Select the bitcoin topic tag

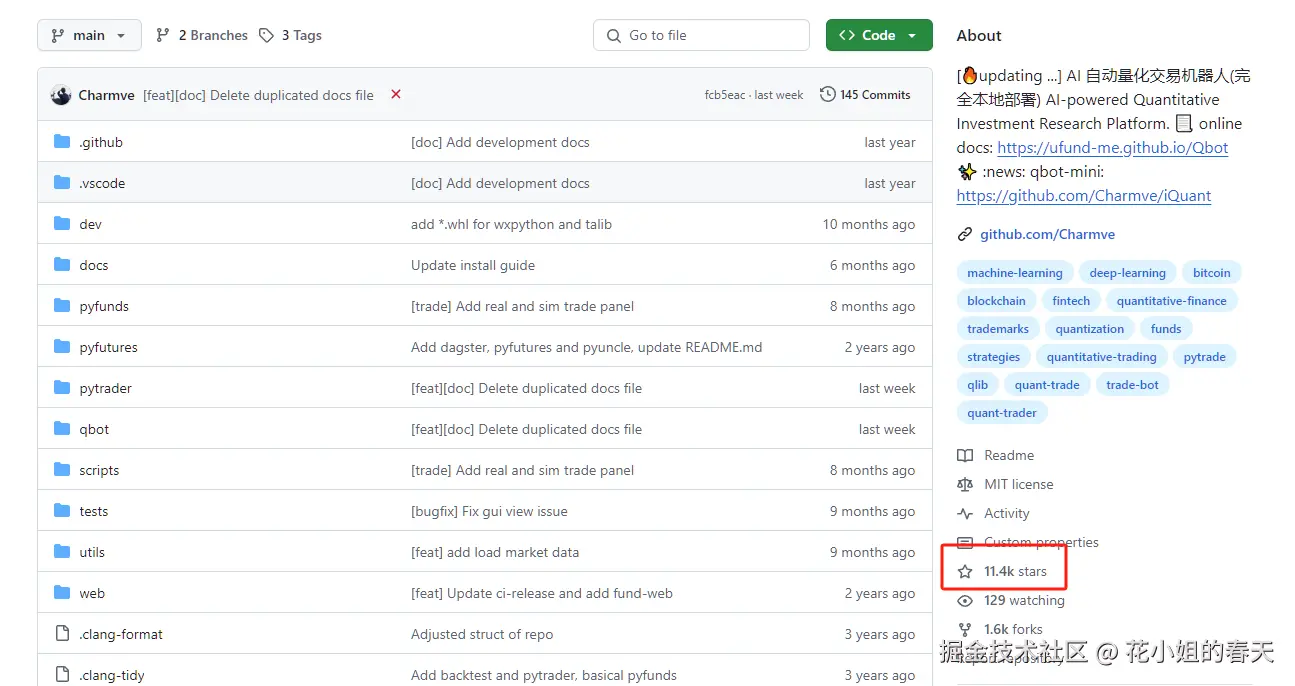(x=1212, y=273)
